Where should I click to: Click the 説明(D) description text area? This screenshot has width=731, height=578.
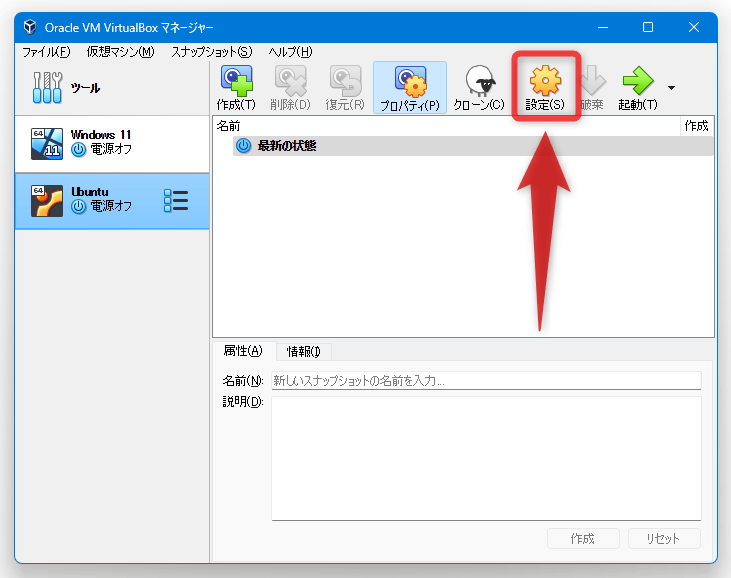[x=486, y=458]
